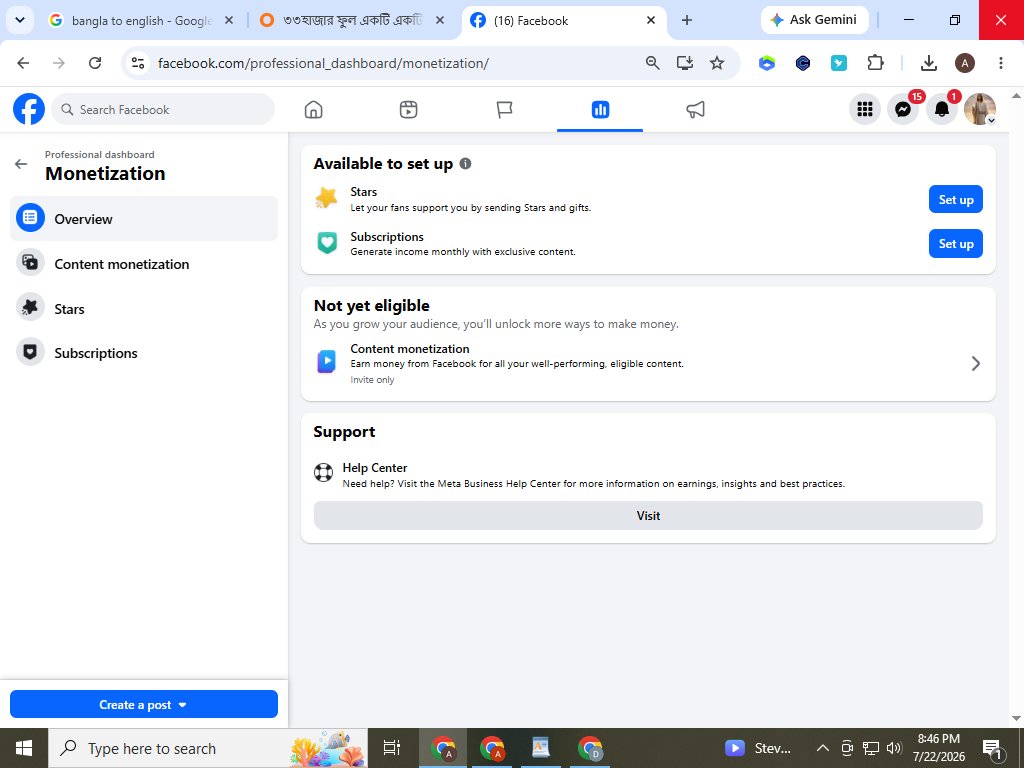The image size is (1024, 768).
Task: Close the bangla to english tab
Action: [x=229, y=20]
